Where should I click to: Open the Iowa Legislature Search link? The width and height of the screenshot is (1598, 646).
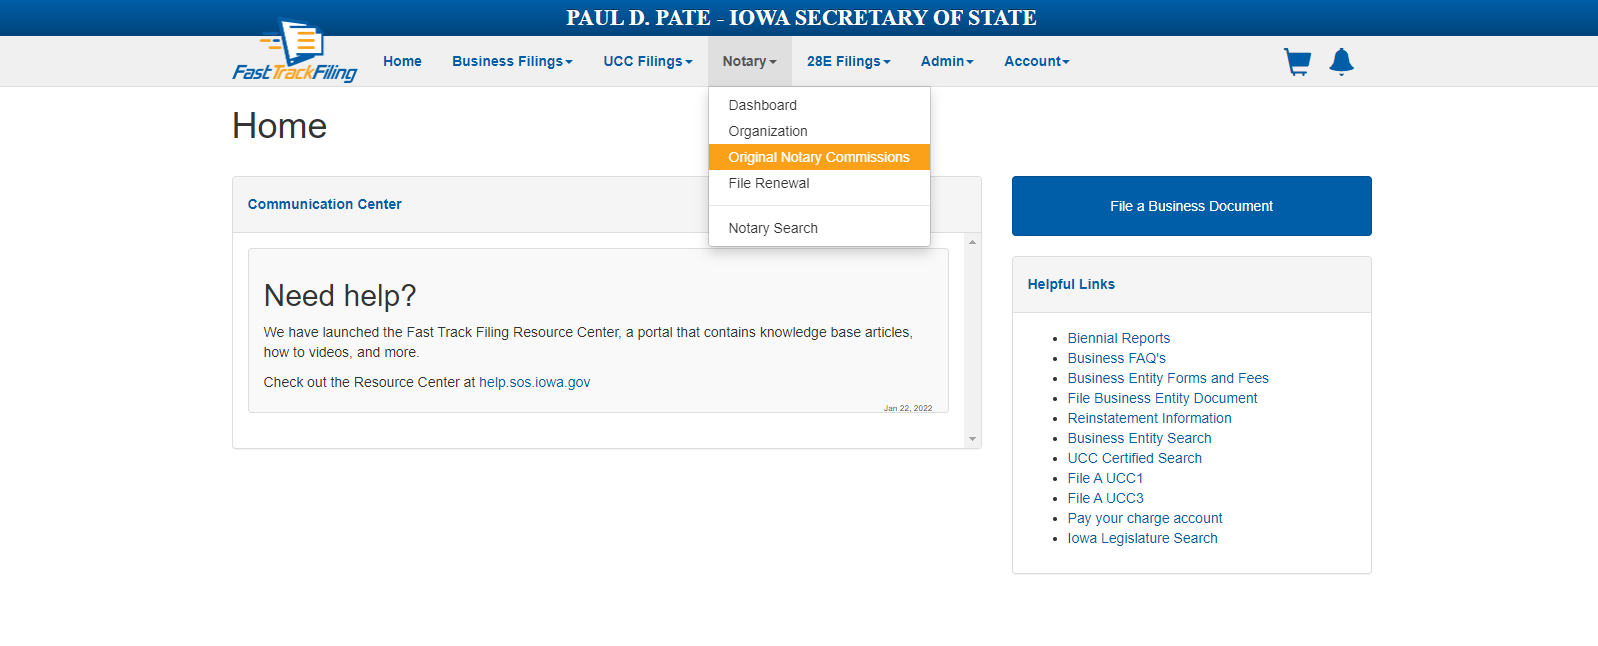coord(1142,538)
